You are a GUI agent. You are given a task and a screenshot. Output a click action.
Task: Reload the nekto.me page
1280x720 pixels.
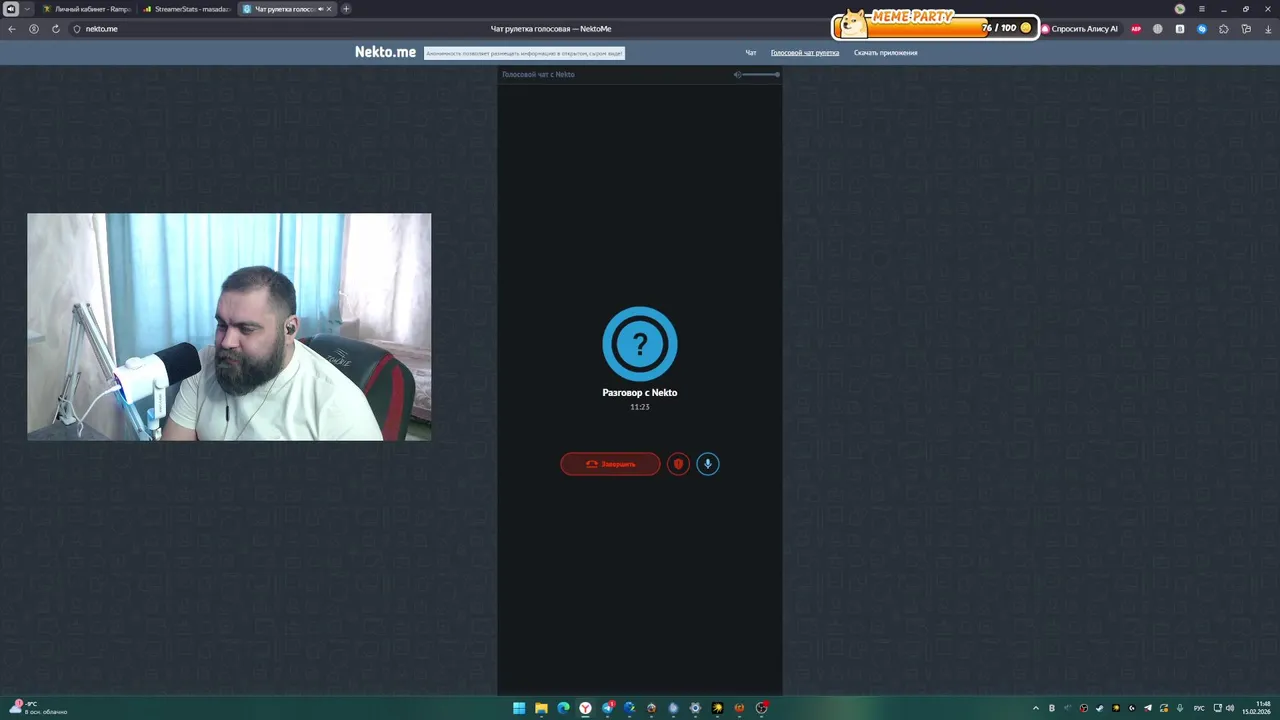click(x=55, y=29)
